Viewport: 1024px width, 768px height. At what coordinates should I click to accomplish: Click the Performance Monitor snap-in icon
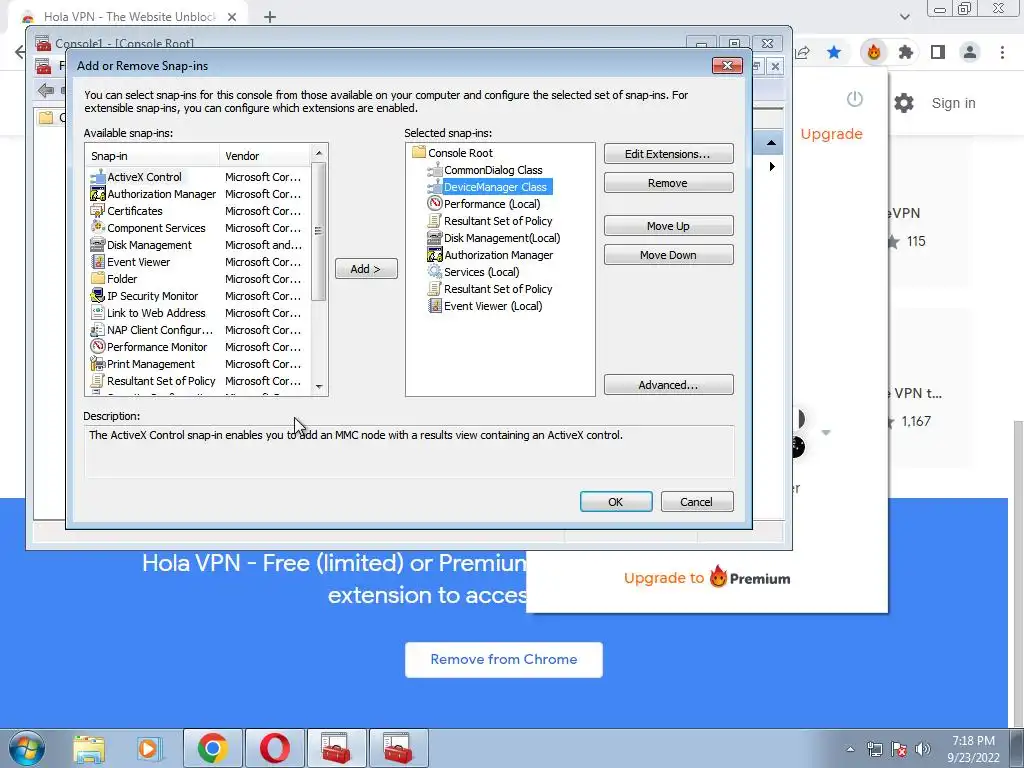[97, 347]
